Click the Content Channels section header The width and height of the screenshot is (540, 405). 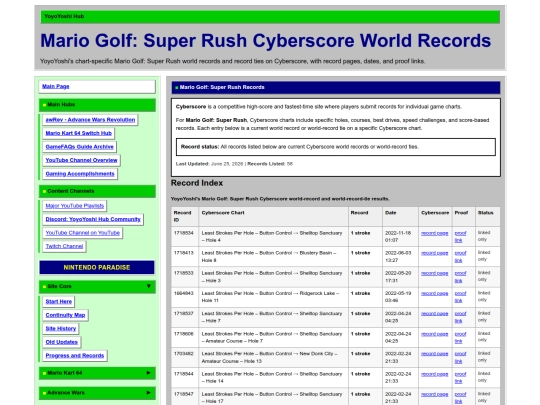[x=97, y=191]
